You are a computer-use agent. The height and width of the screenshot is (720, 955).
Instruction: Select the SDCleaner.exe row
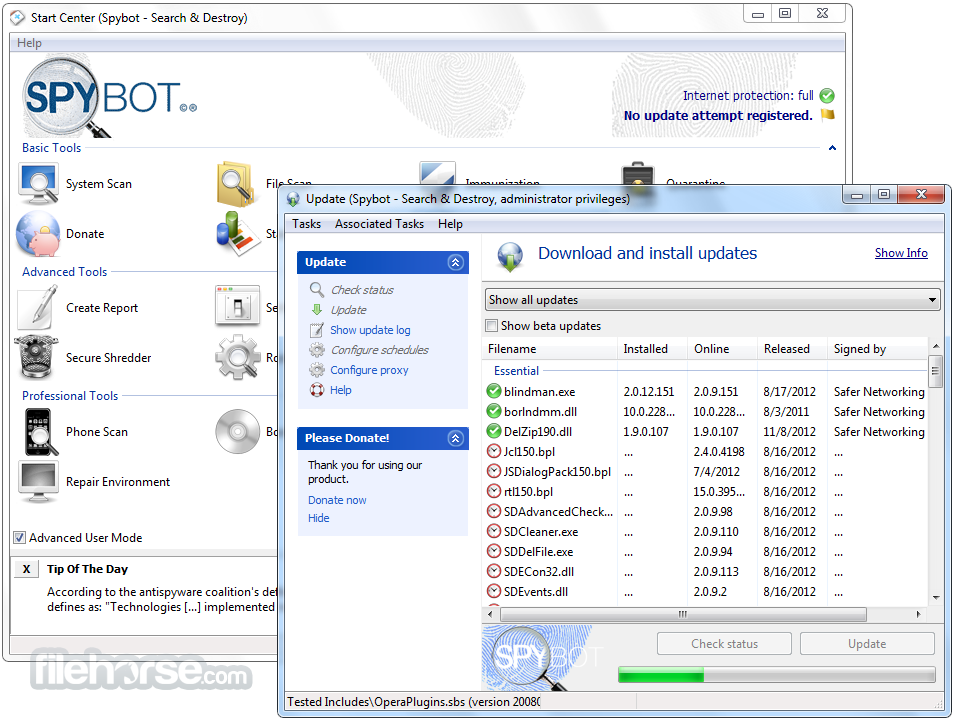click(705, 532)
